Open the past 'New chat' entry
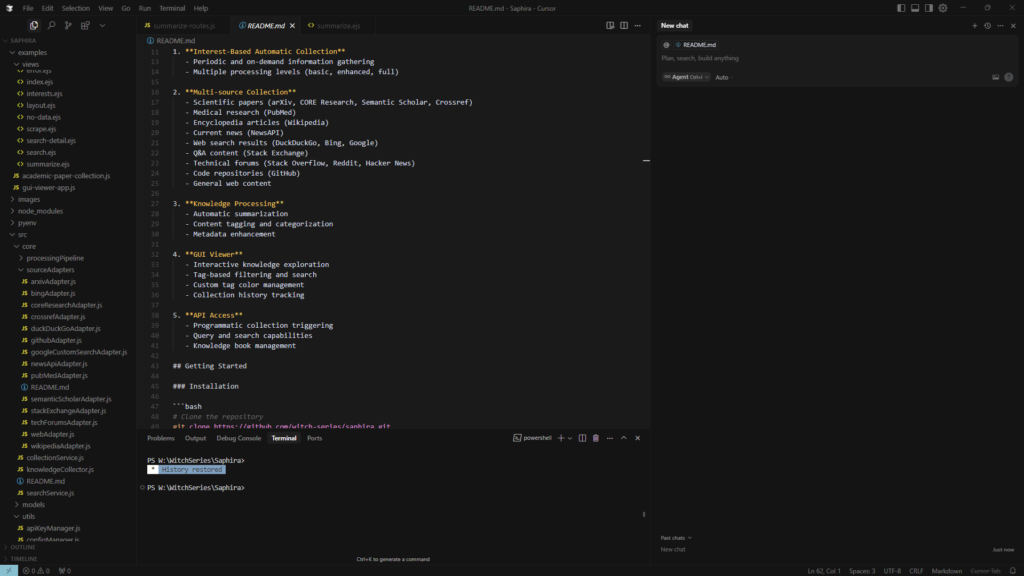 pos(673,550)
